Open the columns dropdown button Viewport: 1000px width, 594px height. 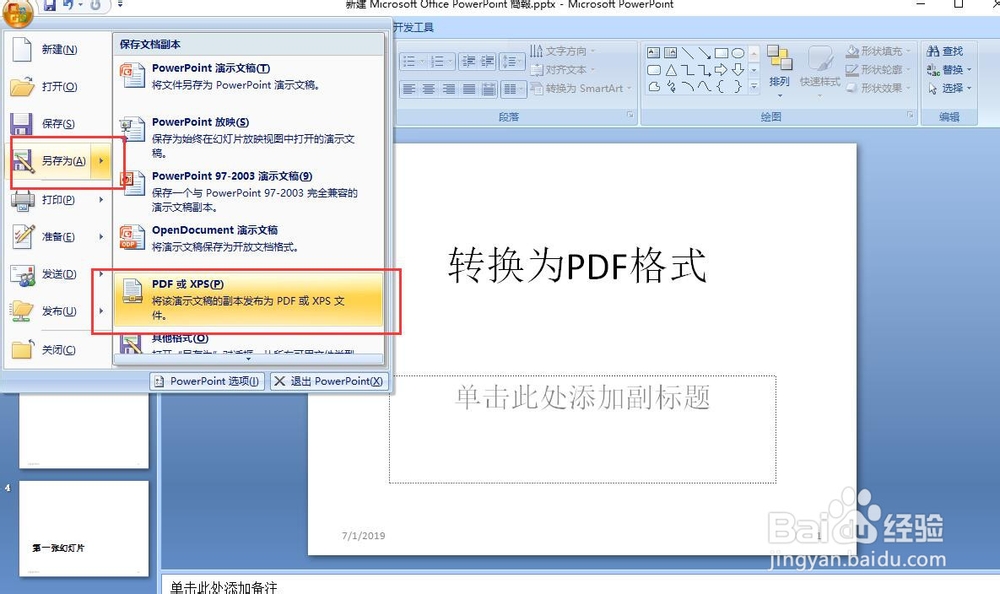(x=513, y=89)
